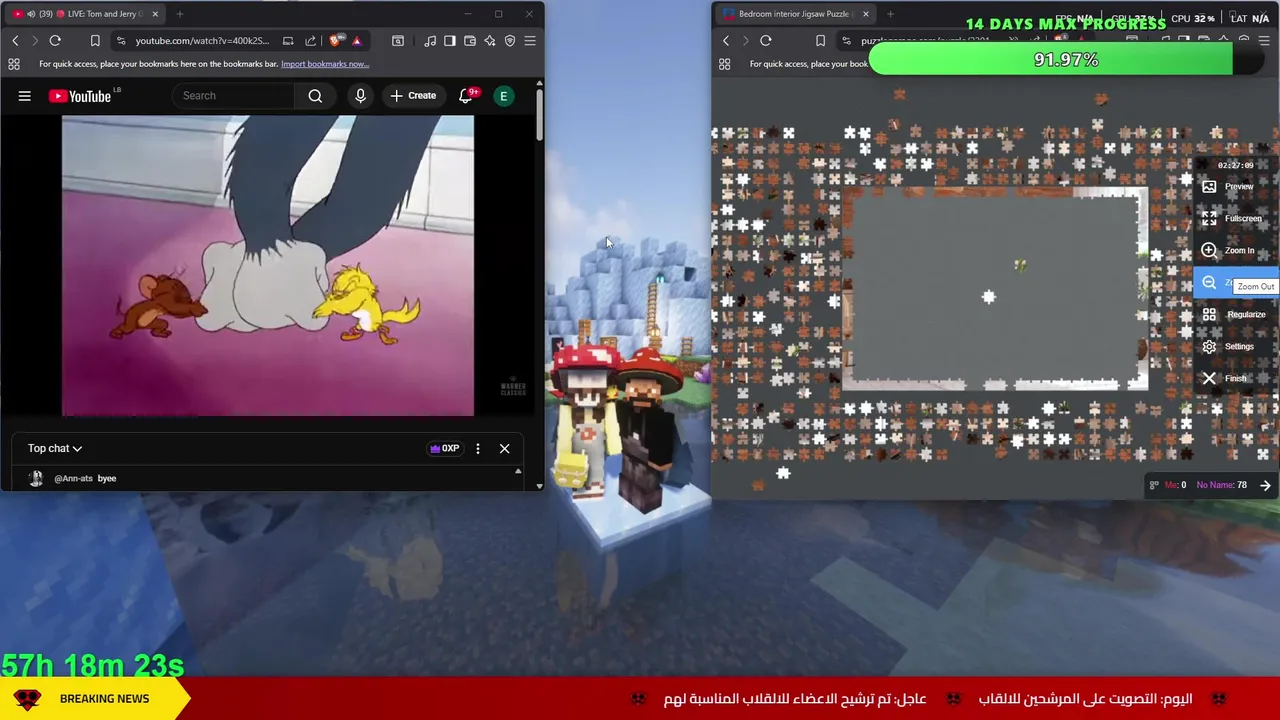Open browser hamburger menu in puzzle window

[1263, 41]
